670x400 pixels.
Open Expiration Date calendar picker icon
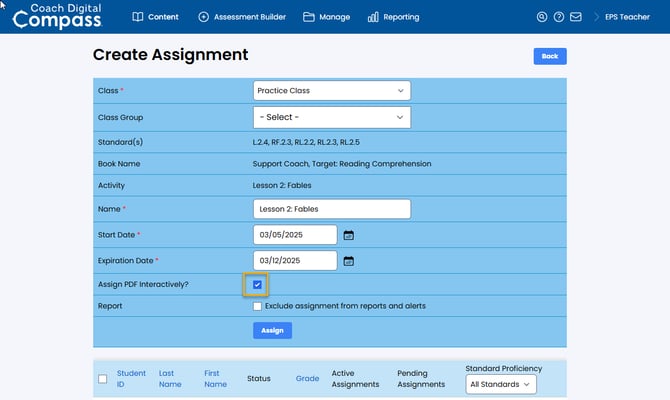349,261
